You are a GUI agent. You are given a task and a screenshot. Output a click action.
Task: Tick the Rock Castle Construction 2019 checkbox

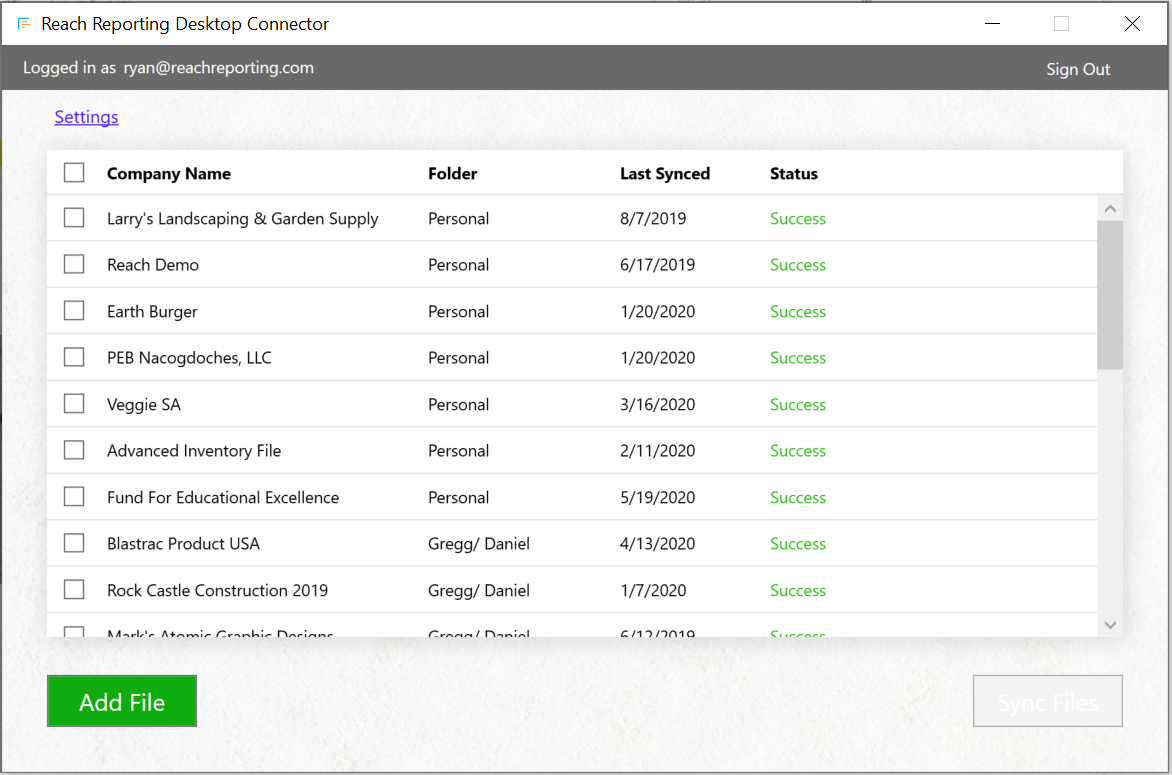click(x=74, y=590)
